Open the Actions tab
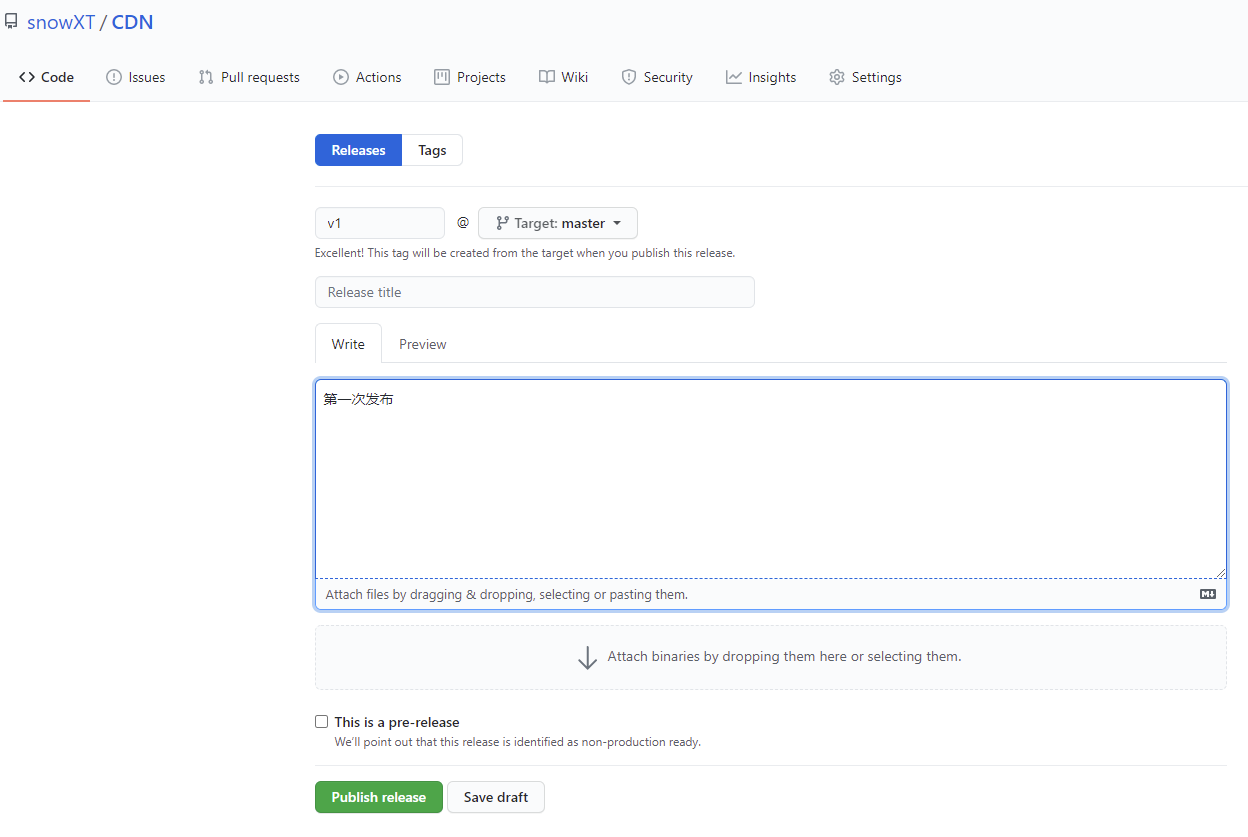 point(367,77)
